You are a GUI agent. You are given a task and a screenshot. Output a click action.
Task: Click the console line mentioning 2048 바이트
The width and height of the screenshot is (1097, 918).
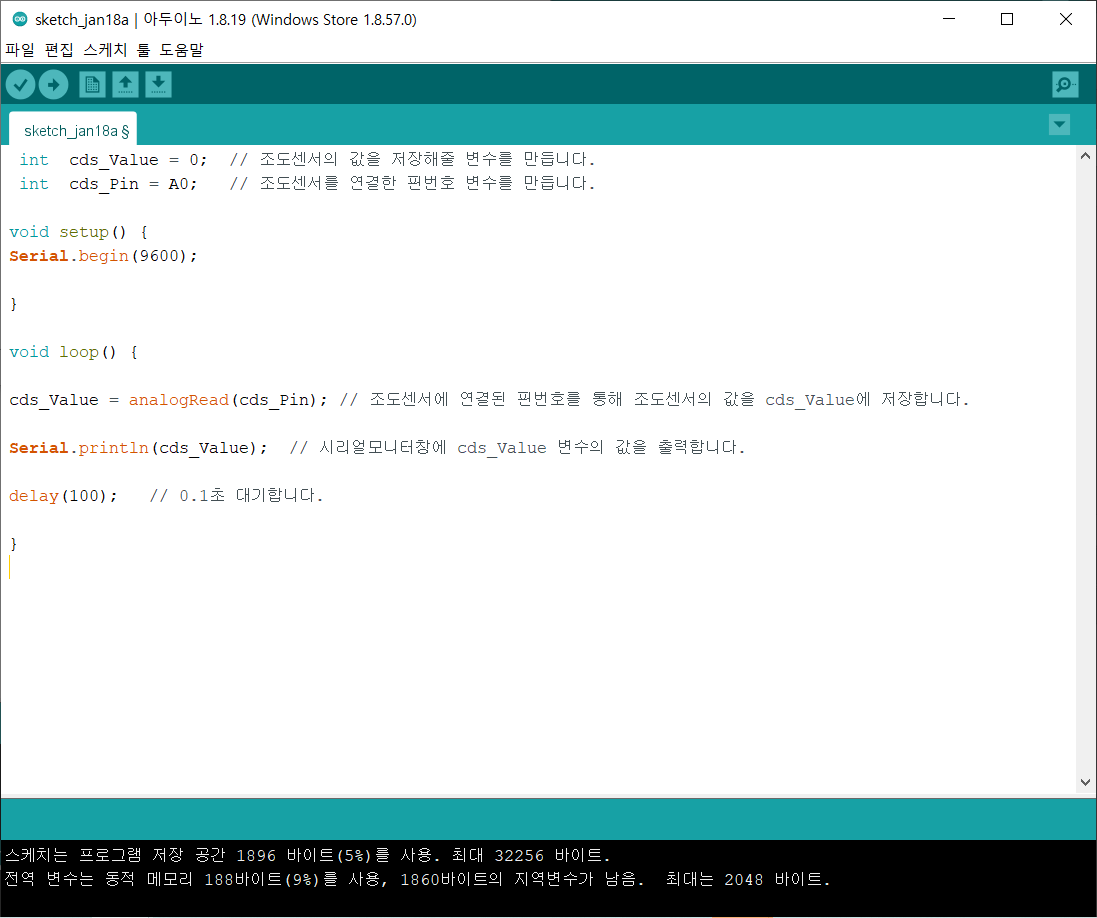click(x=418, y=879)
